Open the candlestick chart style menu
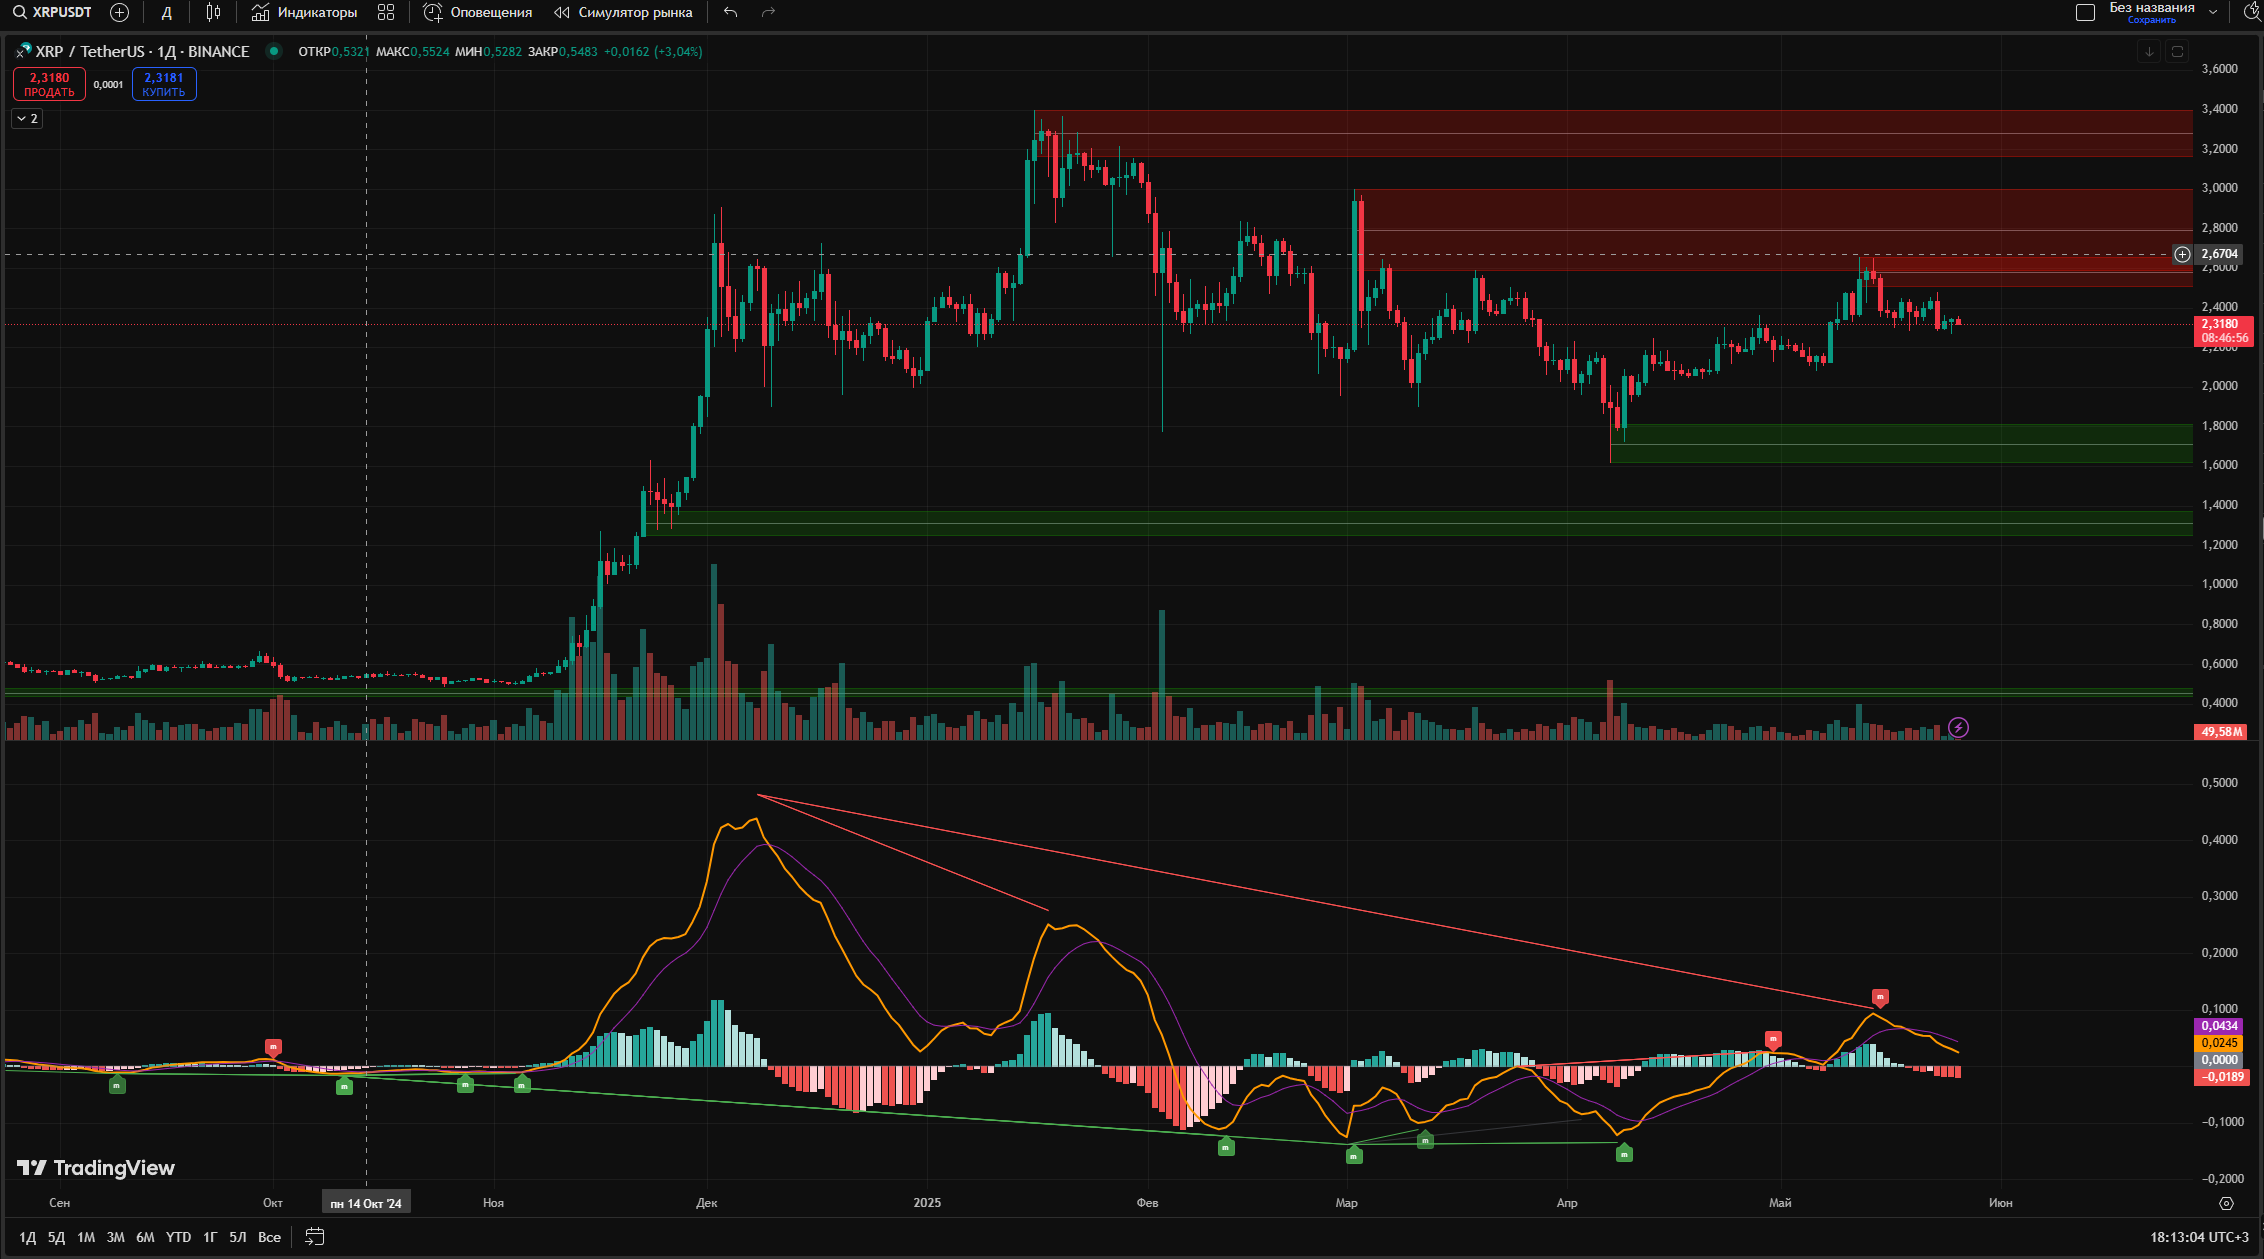 213,13
